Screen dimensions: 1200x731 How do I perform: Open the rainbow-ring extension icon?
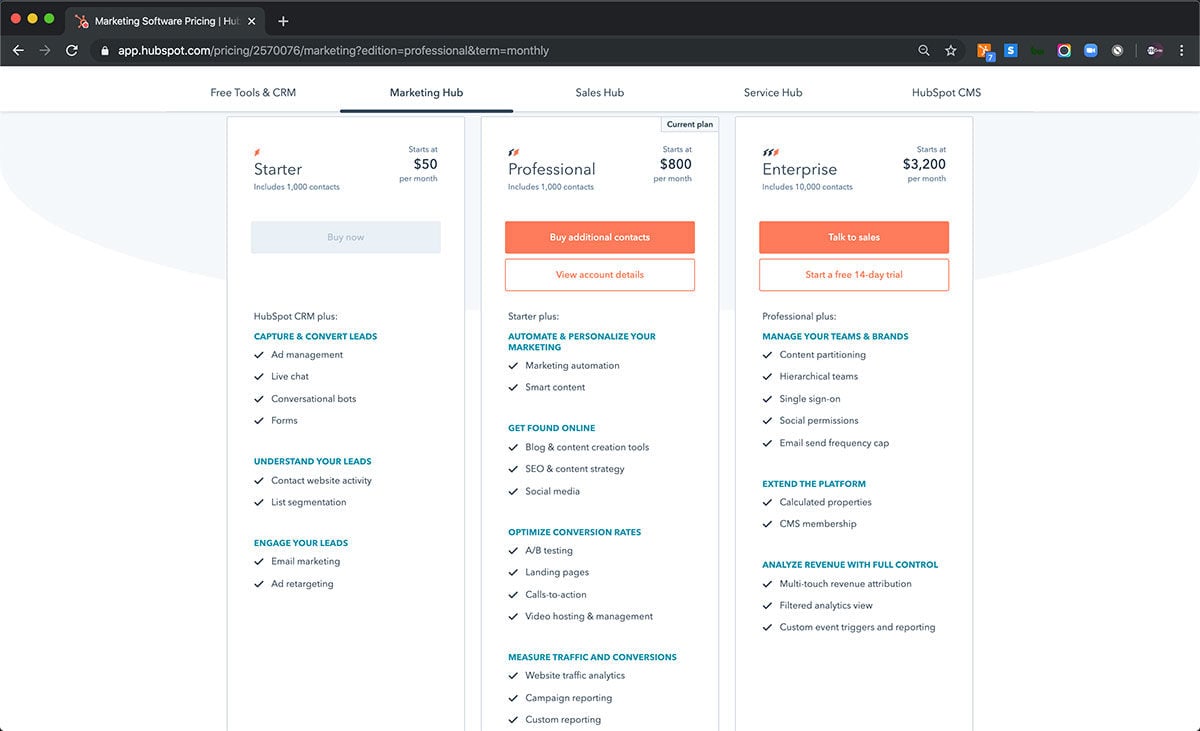(1064, 50)
